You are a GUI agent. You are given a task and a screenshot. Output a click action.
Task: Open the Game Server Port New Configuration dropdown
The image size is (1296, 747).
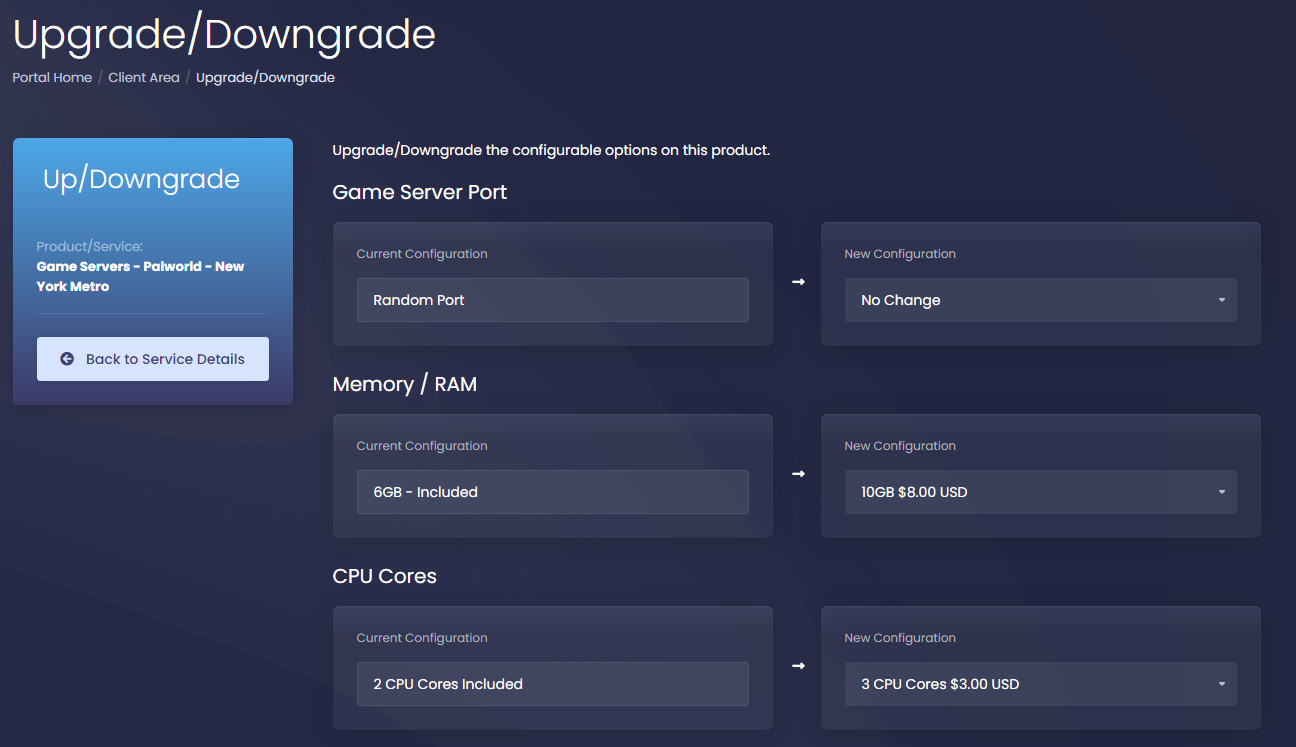1040,300
